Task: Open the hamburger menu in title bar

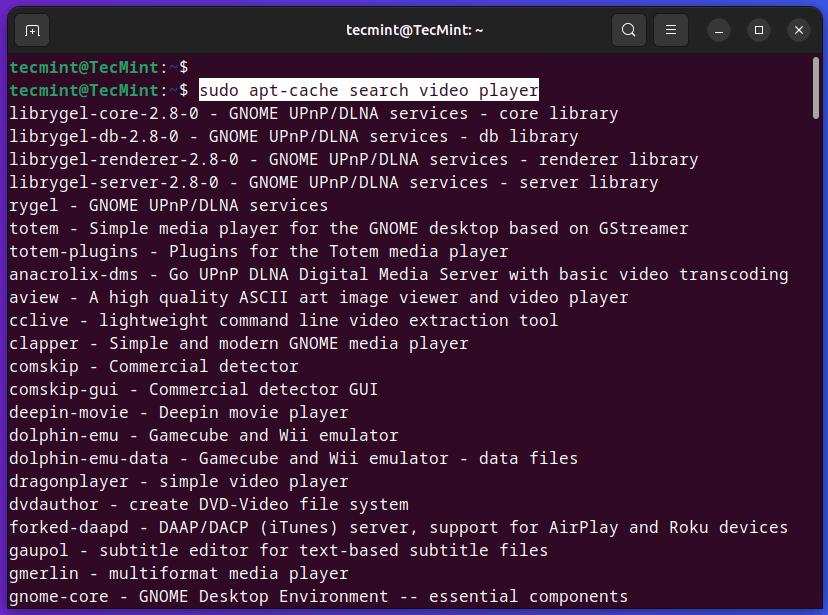Action: tap(672, 30)
